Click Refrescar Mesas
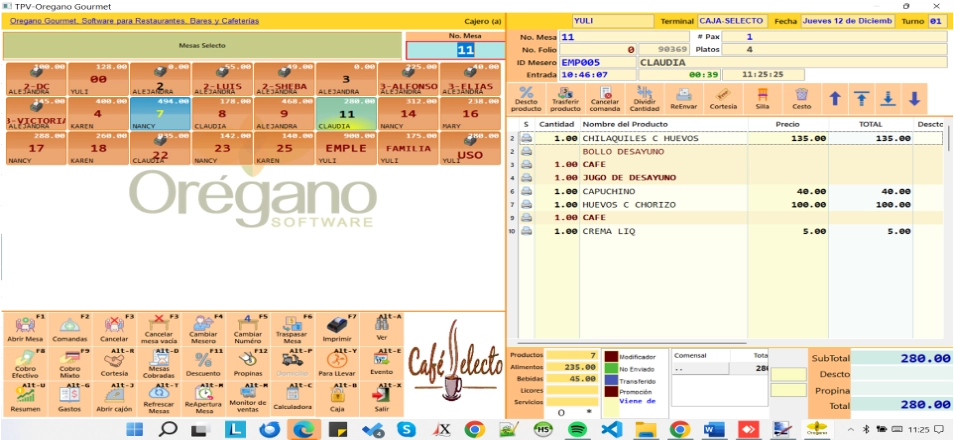 [159, 398]
